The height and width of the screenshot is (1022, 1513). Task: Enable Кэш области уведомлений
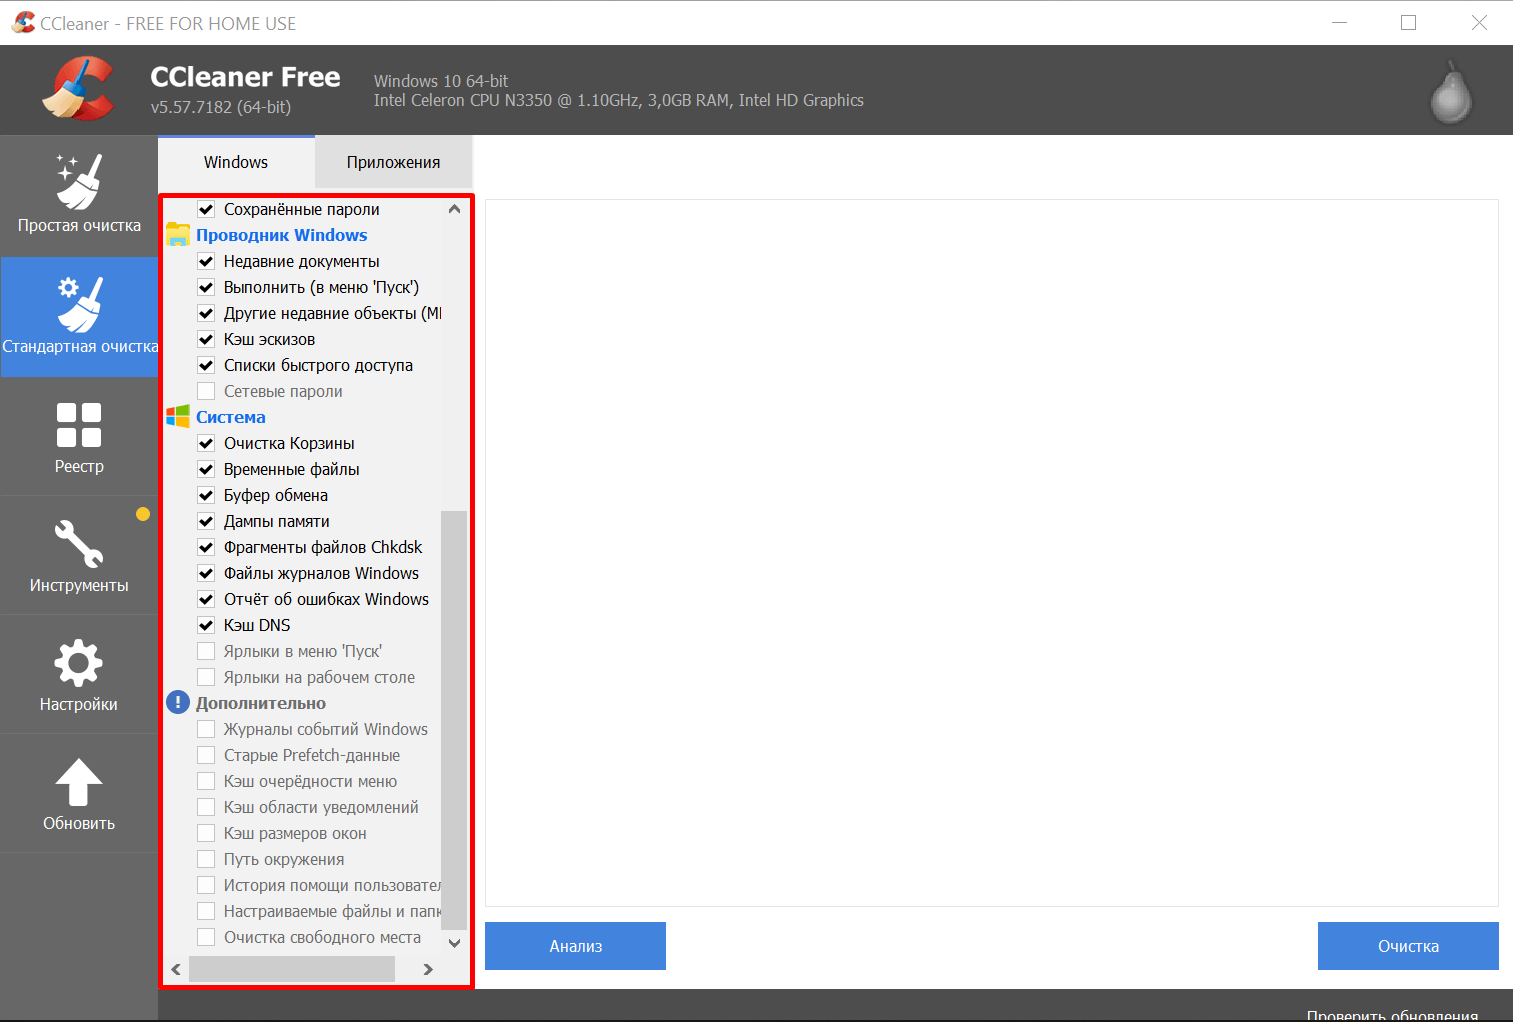click(206, 807)
